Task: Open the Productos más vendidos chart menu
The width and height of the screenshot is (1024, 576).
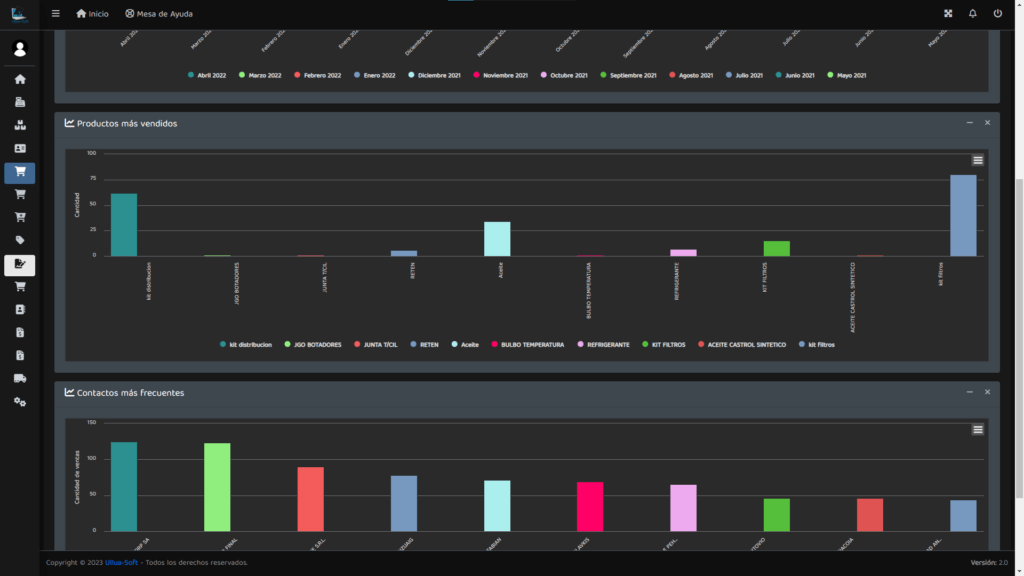Action: pos(977,160)
